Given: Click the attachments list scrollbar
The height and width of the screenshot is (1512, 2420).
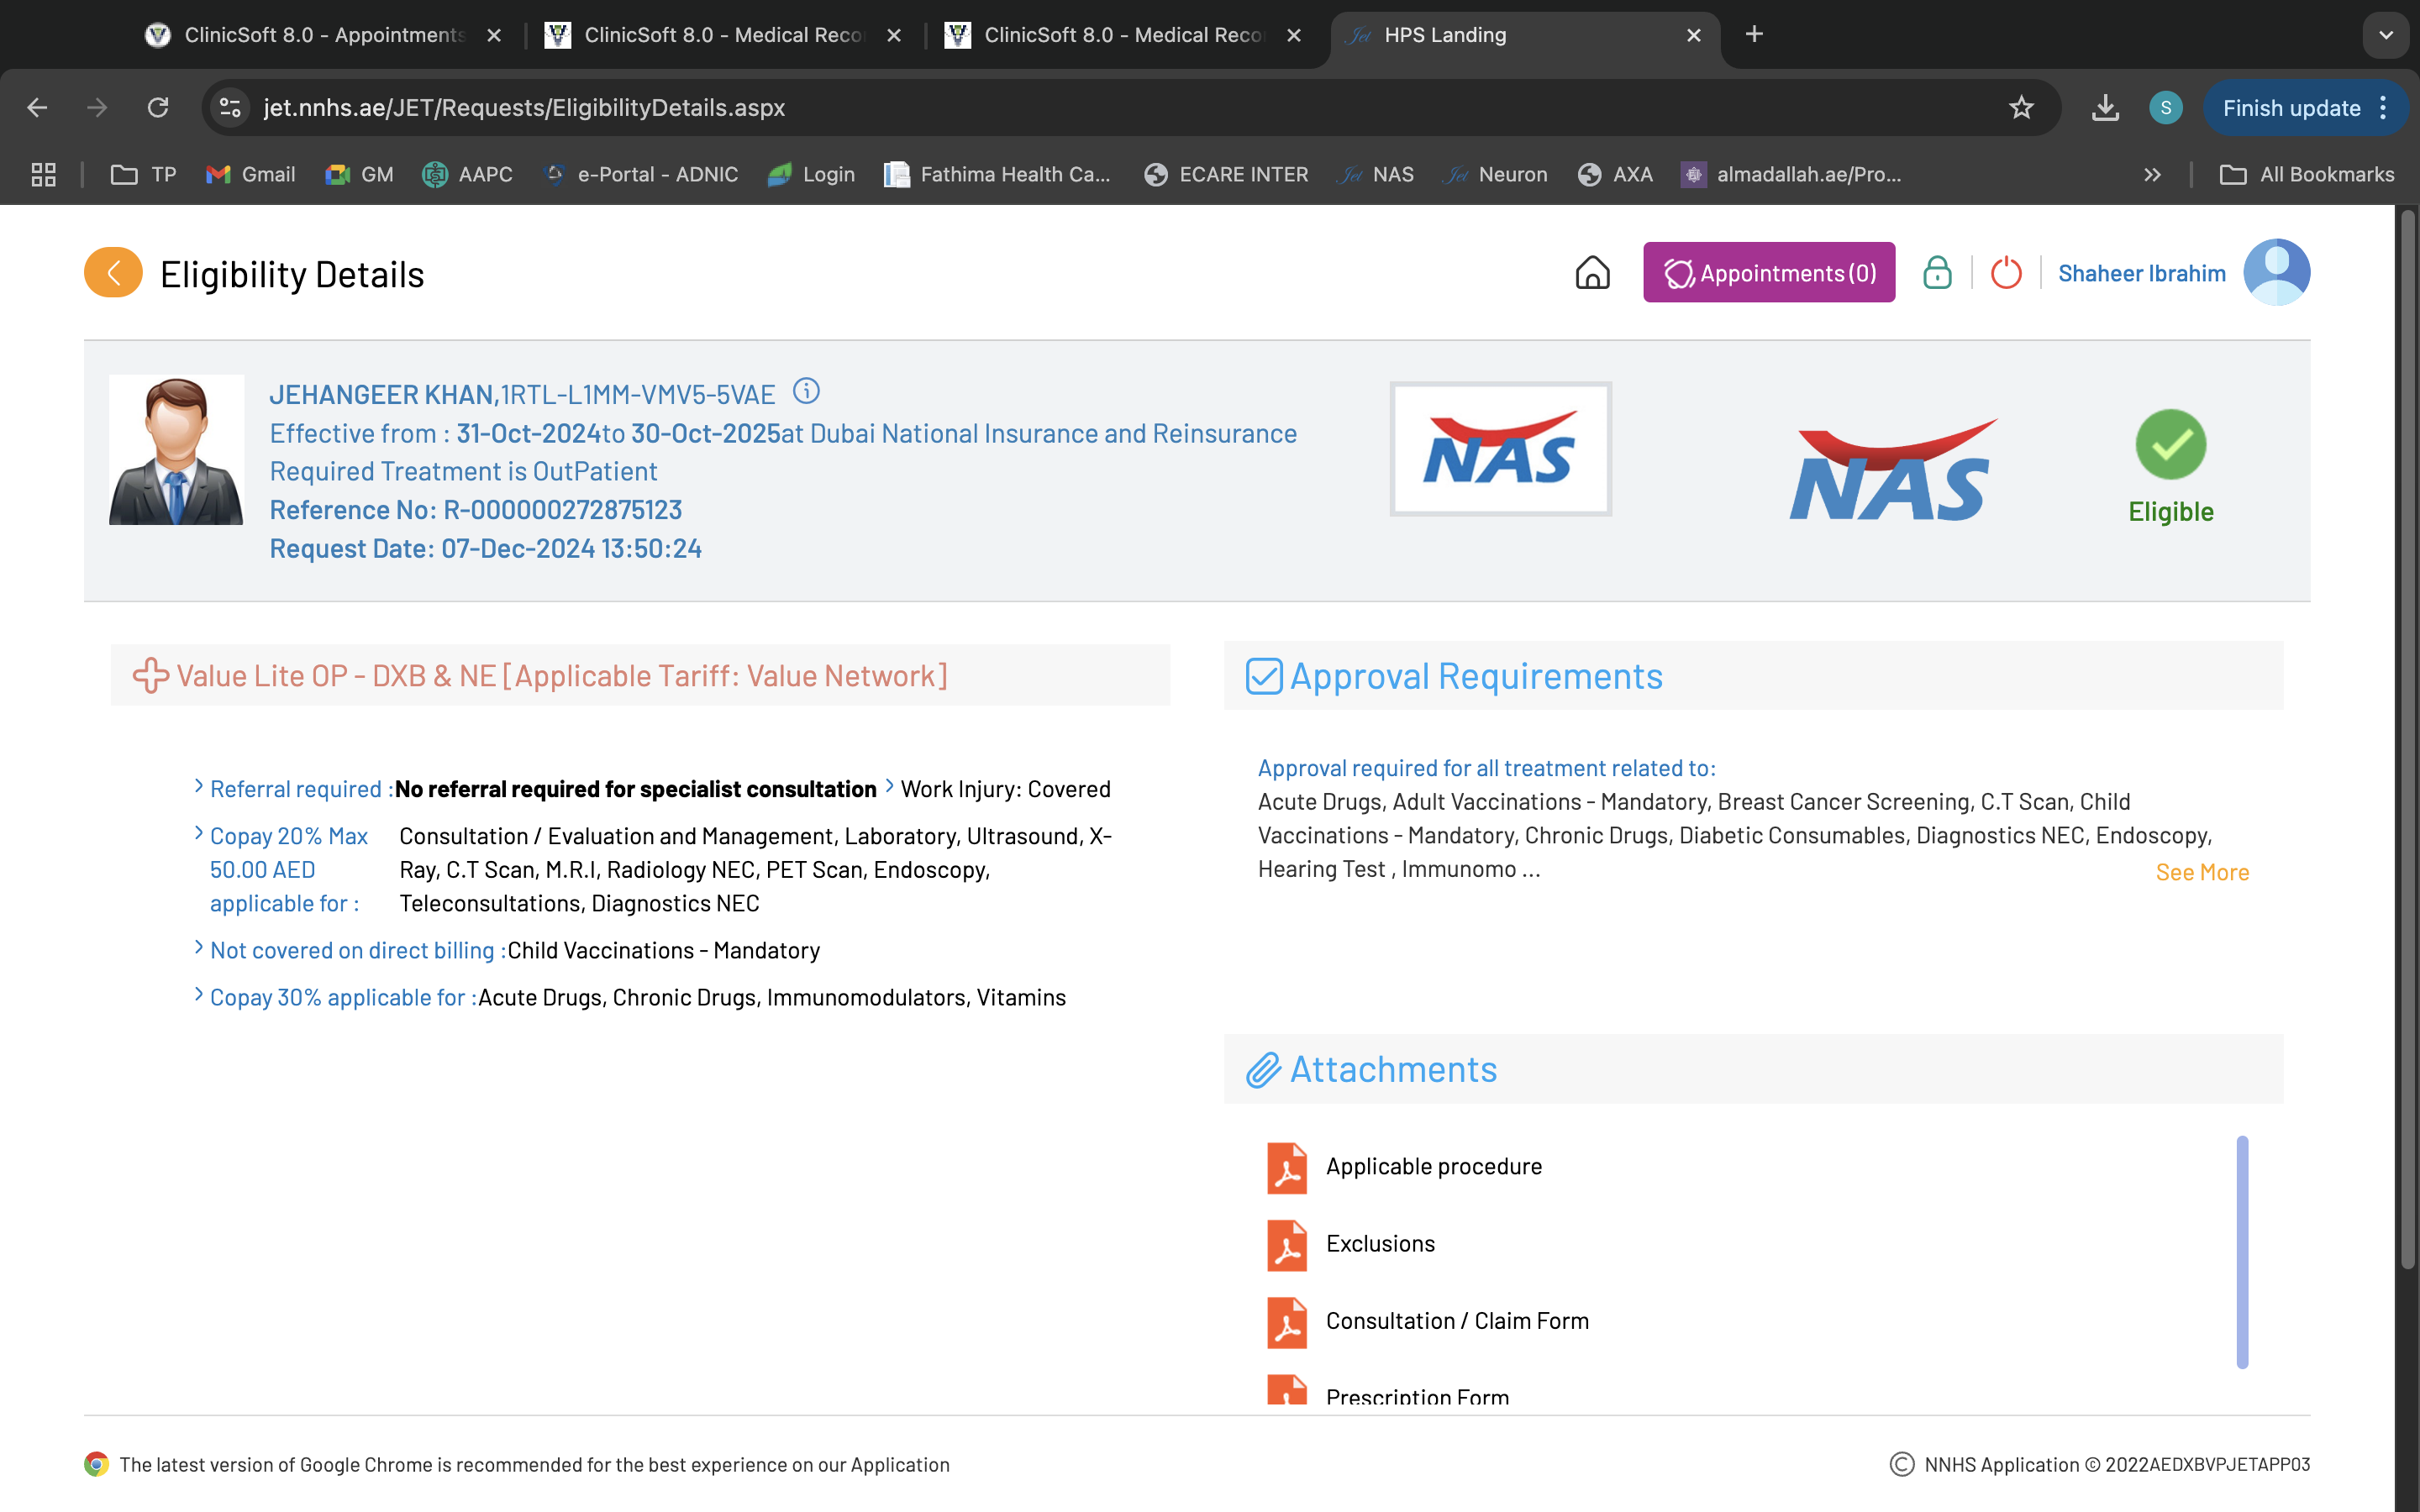Looking at the screenshot, I should click(2241, 1251).
